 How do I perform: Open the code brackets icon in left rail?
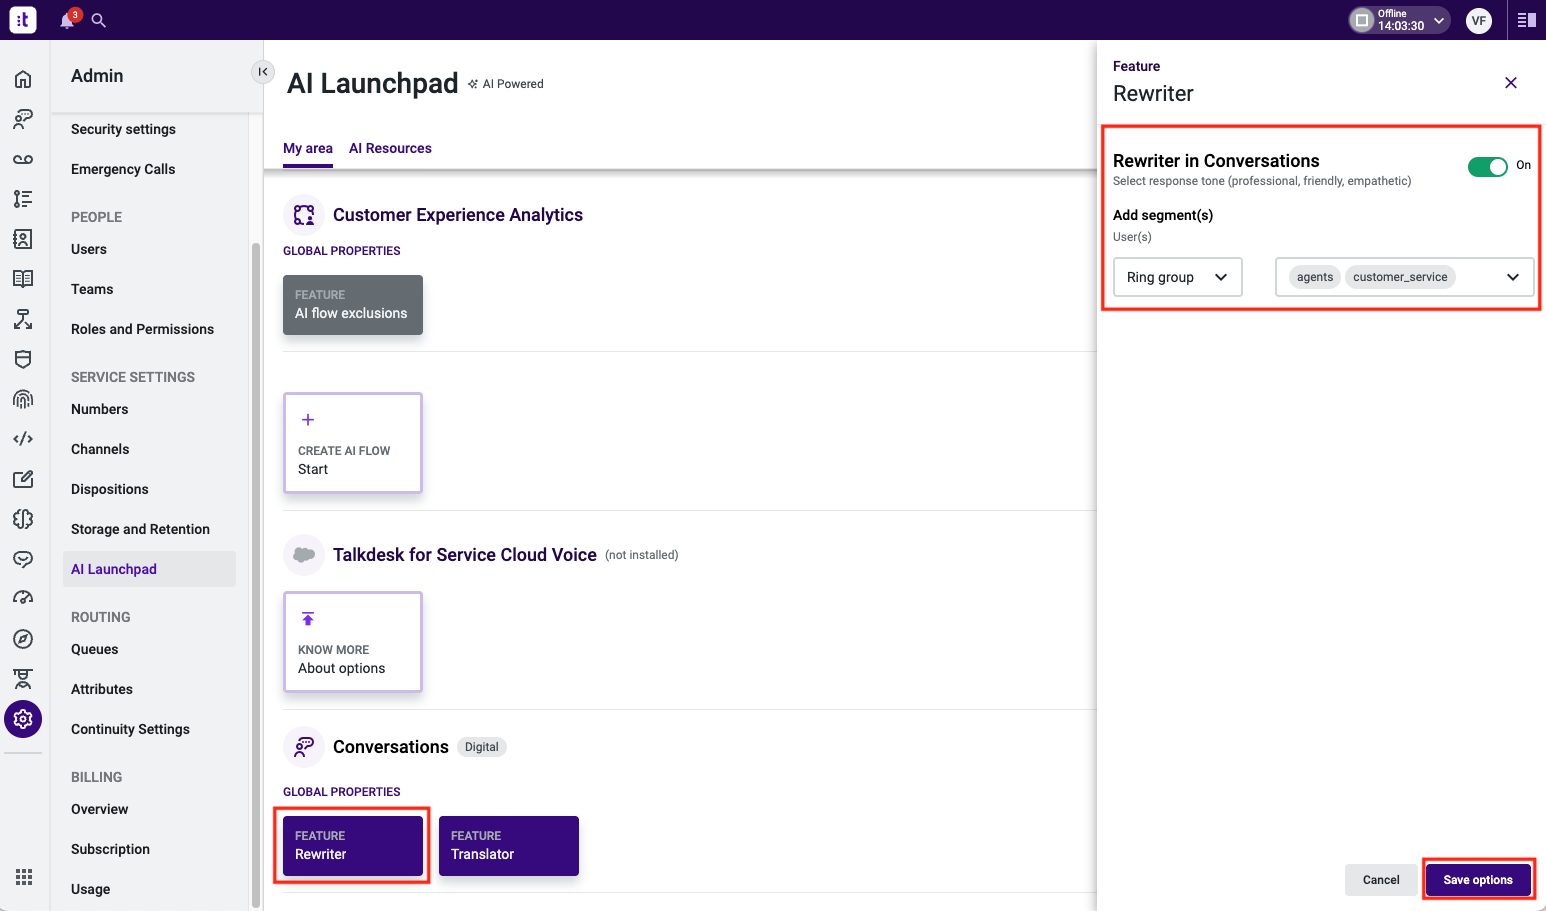pyautogui.click(x=23, y=439)
